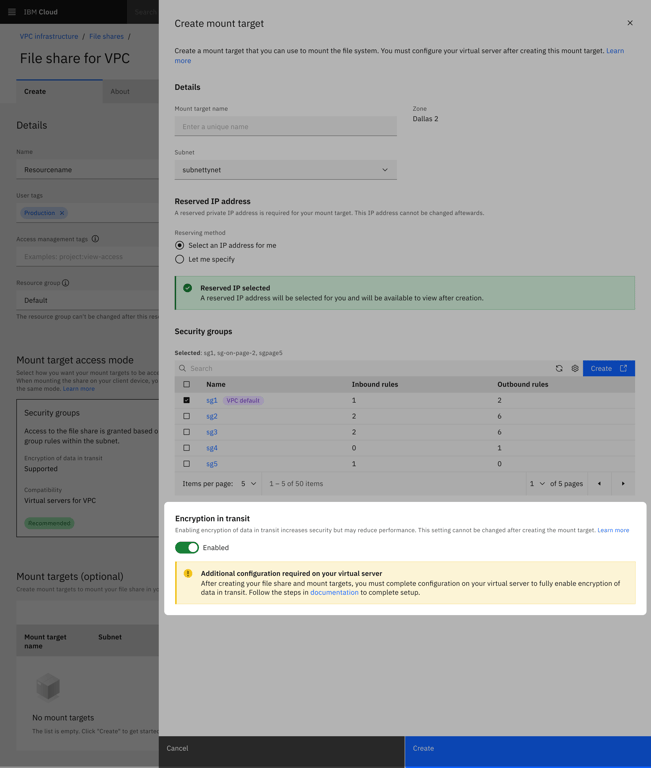Check the sg5 security group checkbox
The width and height of the screenshot is (651, 768).
tap(187, 464)
